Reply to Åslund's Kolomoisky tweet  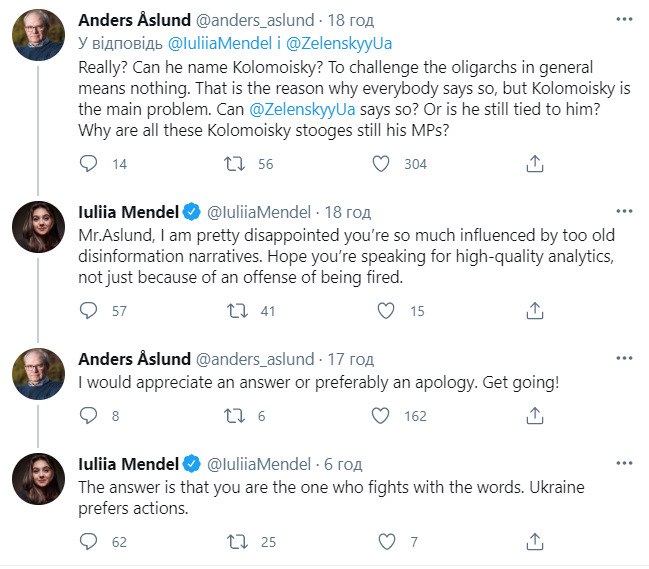click(x=89, y=164)
